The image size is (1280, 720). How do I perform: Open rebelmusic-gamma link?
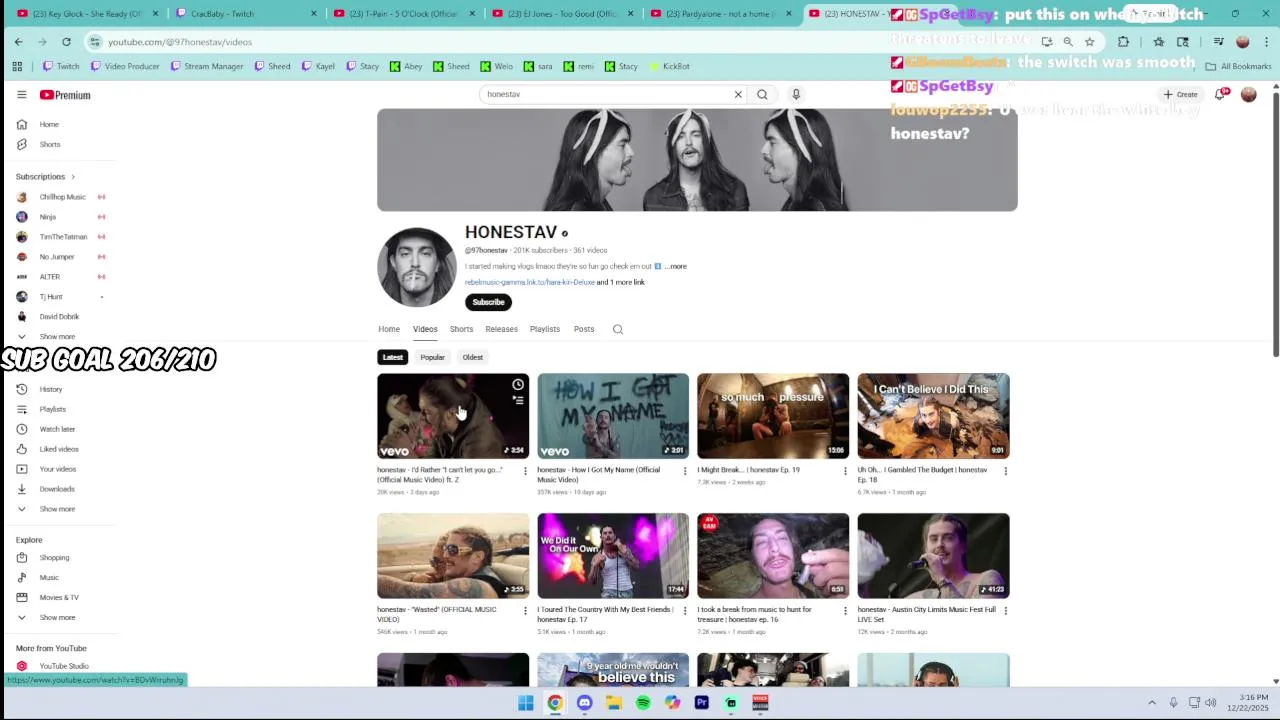click(x=530, y=282)
